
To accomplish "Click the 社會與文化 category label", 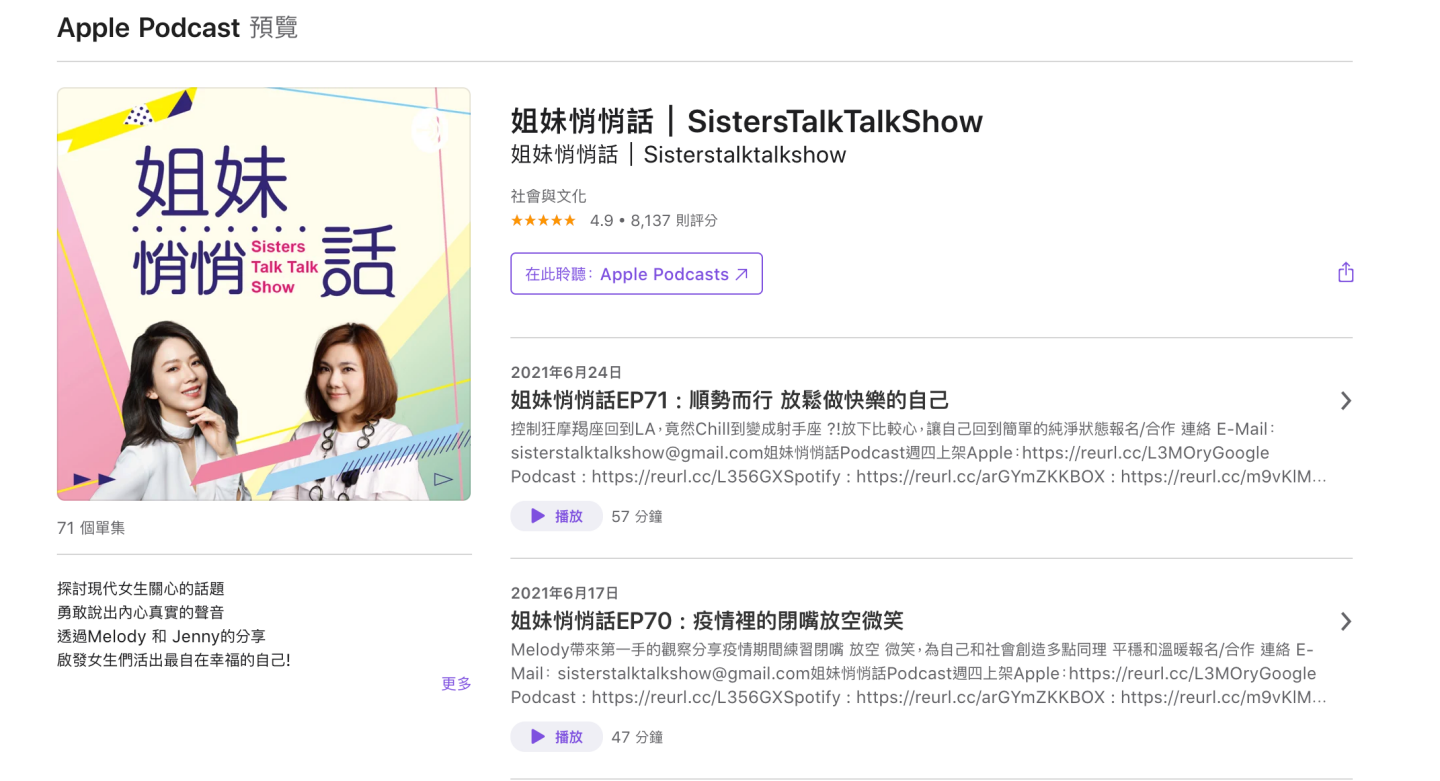I will (548, 196).
